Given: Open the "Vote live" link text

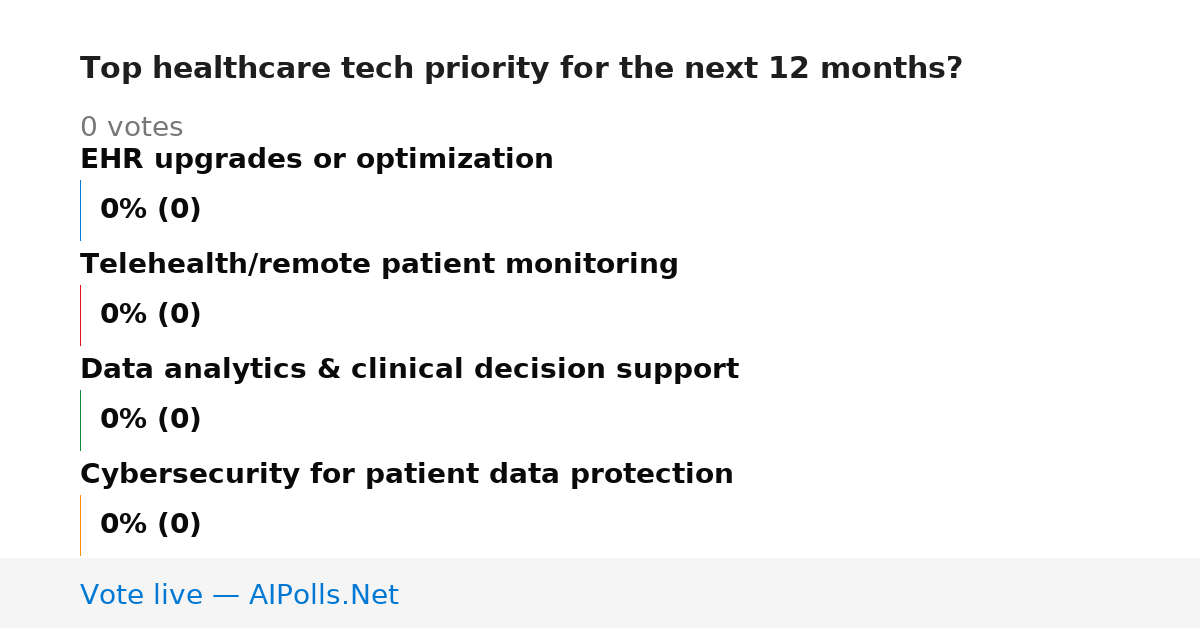Looking at the screenshot, I should click(141, 596).
